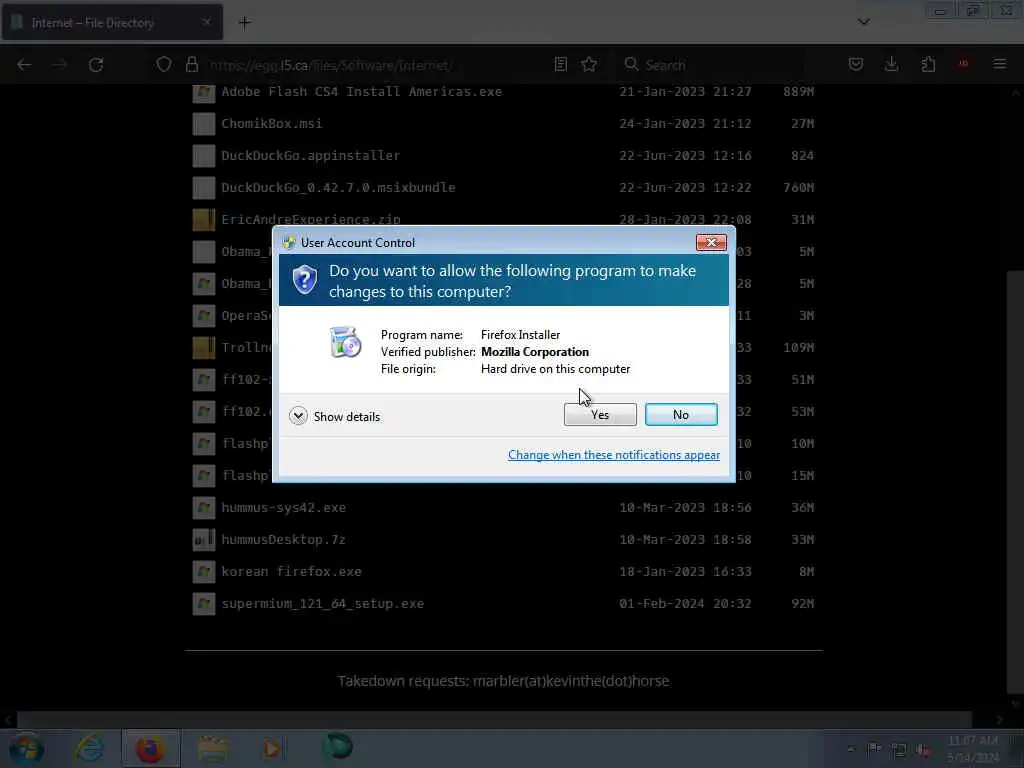Open Windows Explorer from the taskbar

point(212,748)
